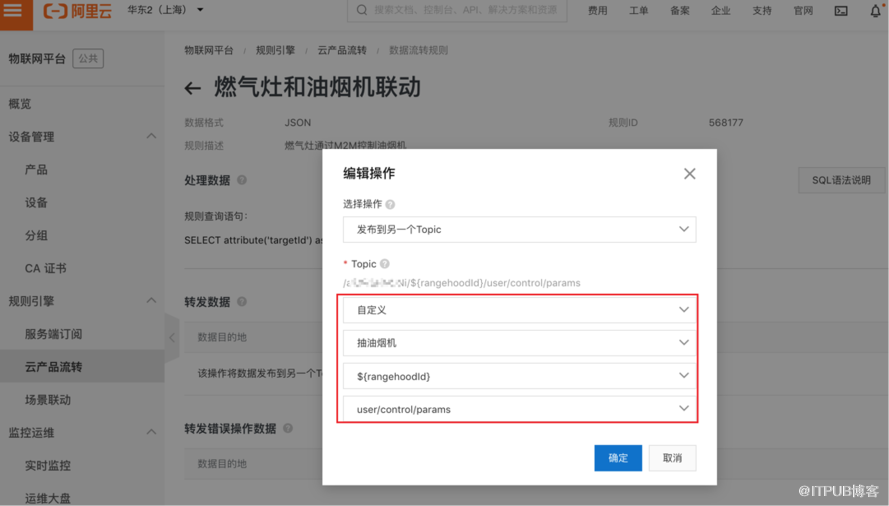
Task: Click the 确定 confirm button
Action: 618,458
